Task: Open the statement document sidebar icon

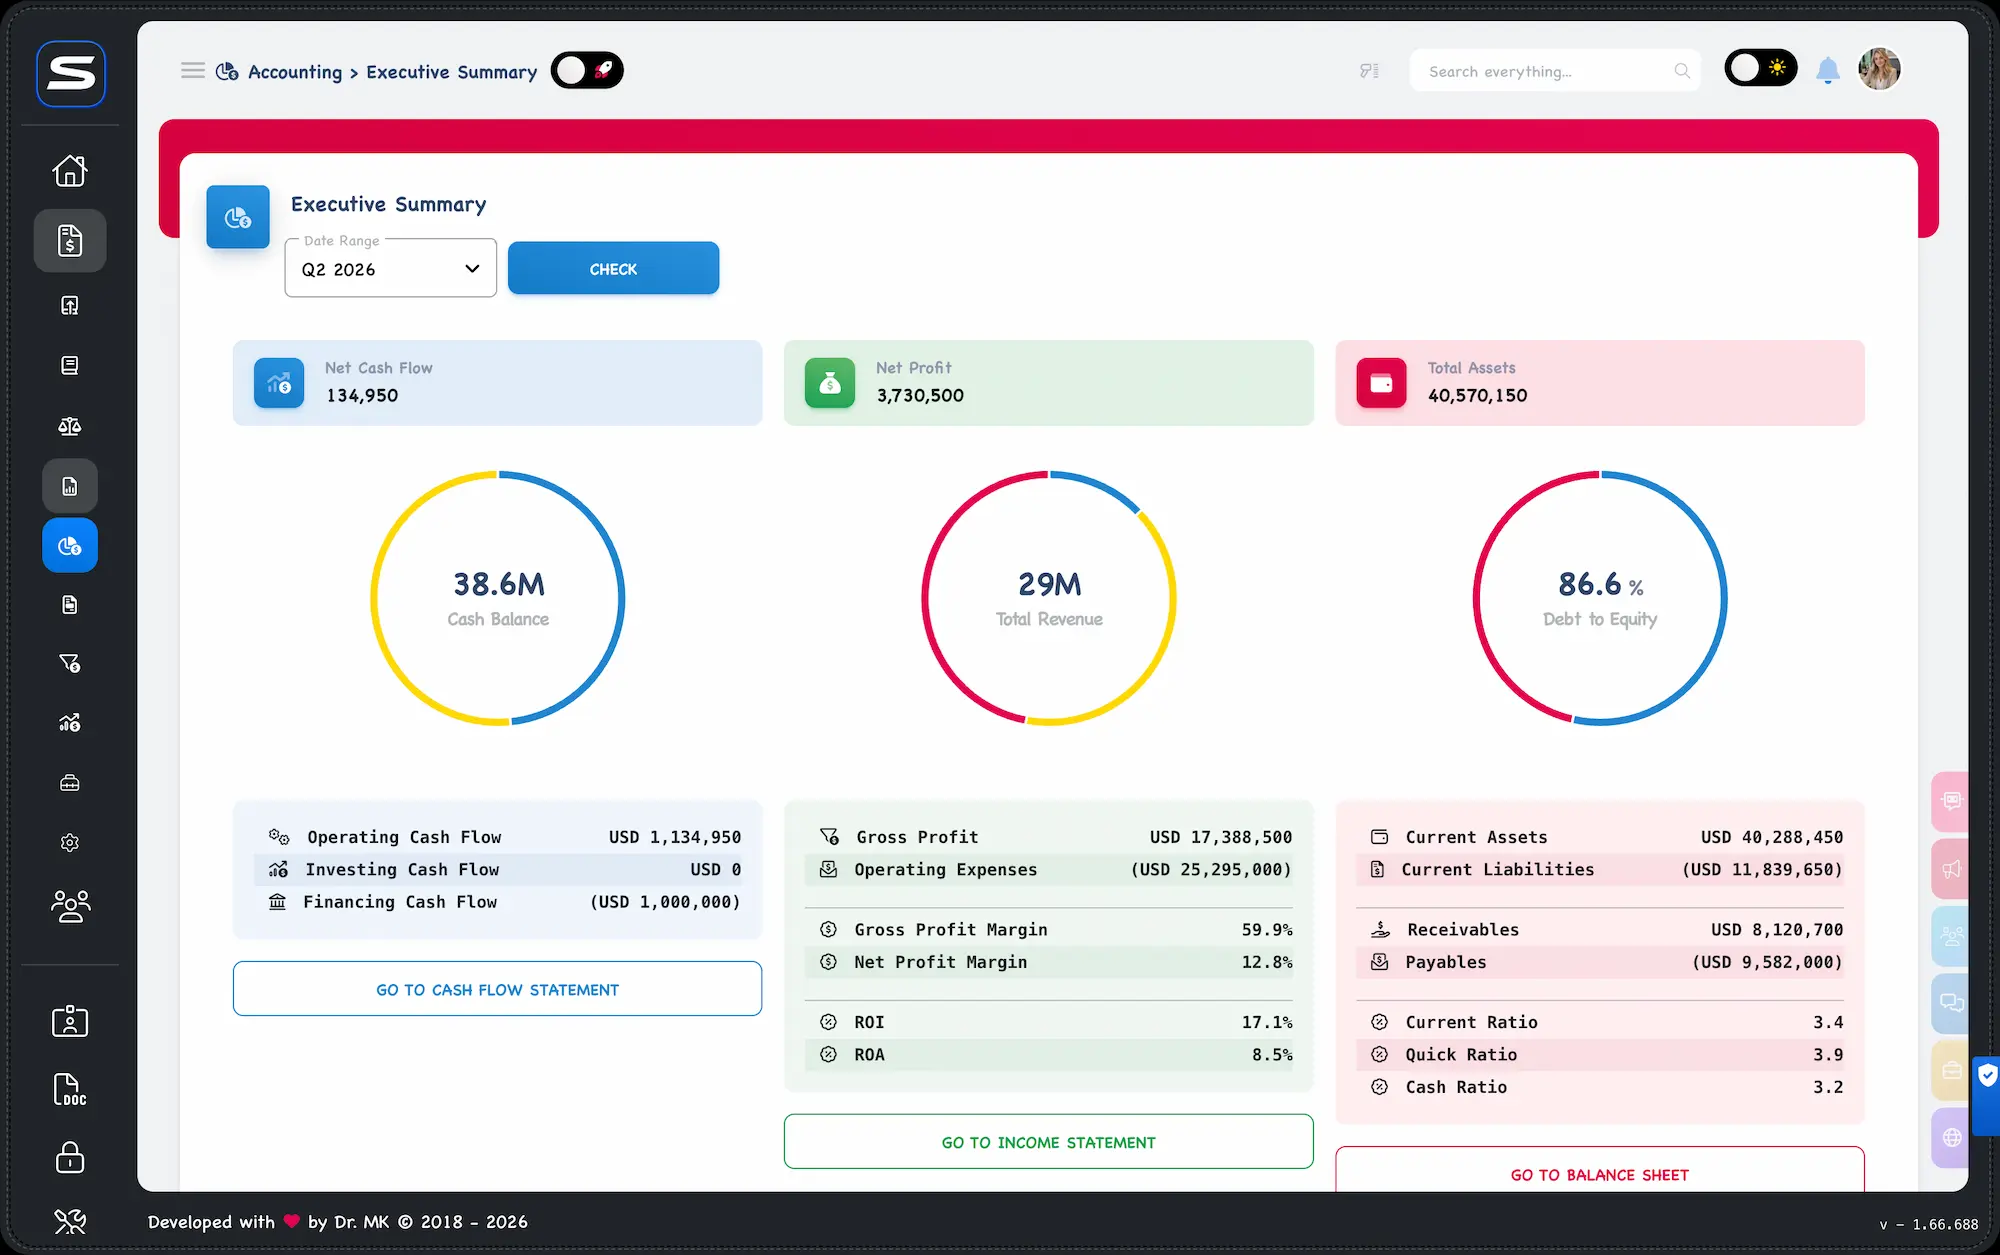Action: click(70, 604)
